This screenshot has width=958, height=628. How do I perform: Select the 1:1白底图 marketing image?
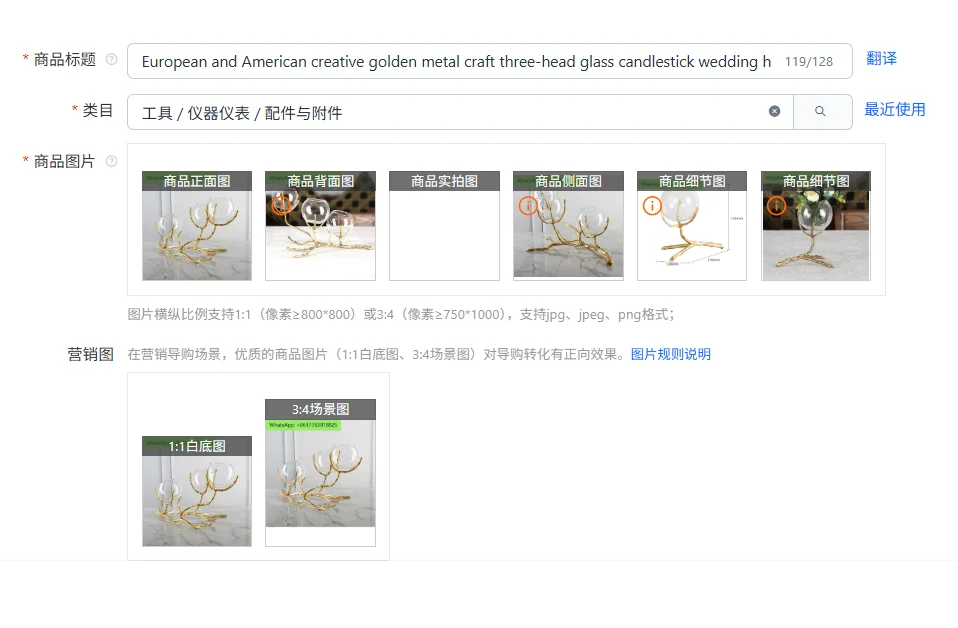tap(197, 491)
